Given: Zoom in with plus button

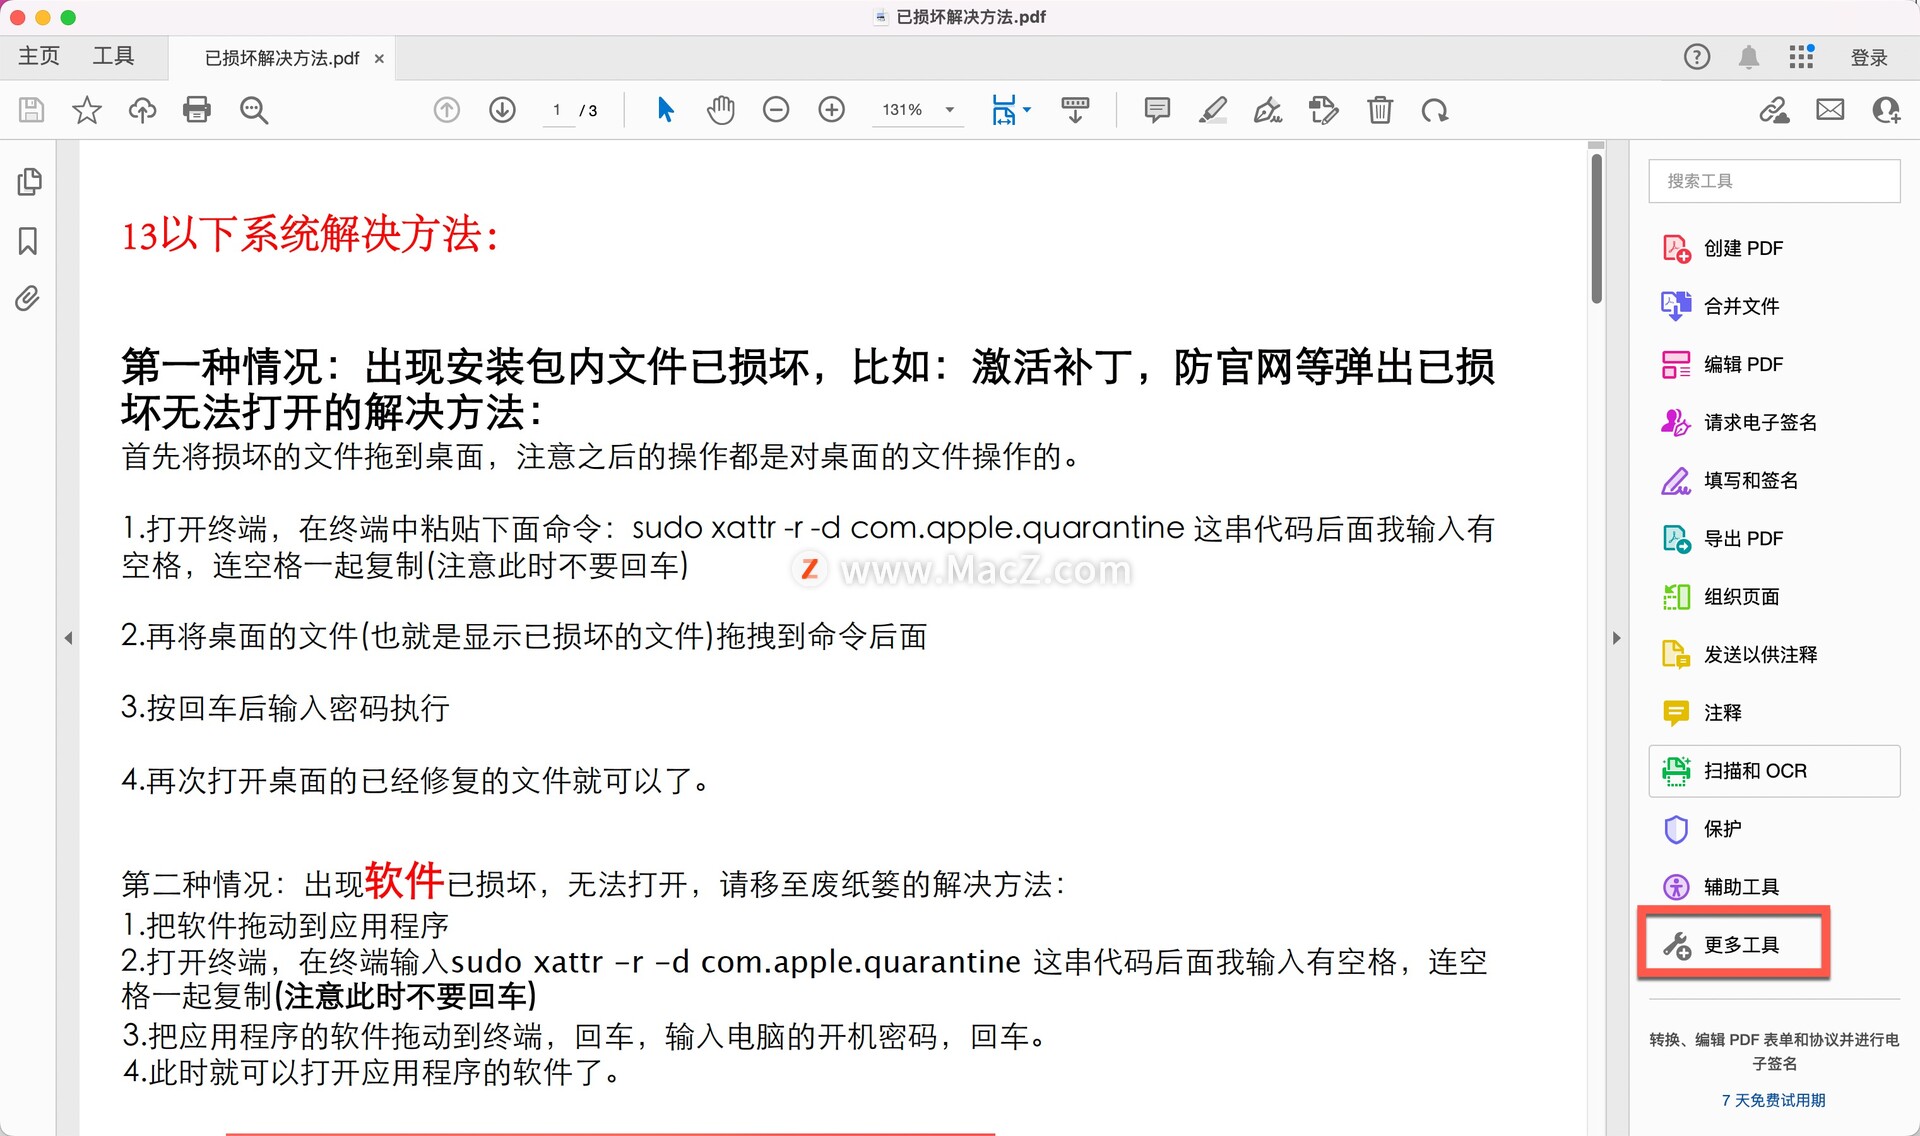Looking at the screenshot, I should [832, 110].
